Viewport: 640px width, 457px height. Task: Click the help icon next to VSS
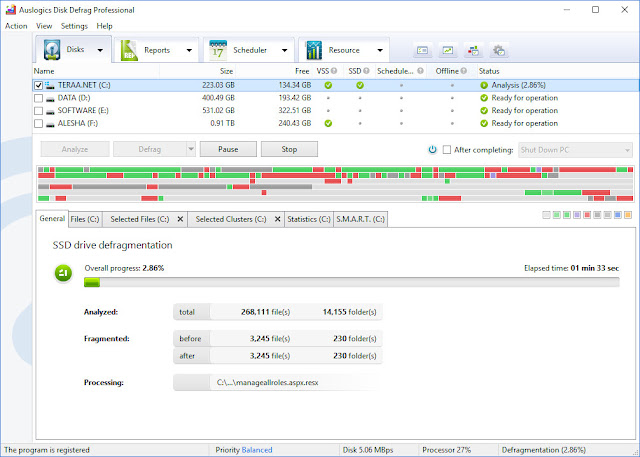(334, 71)
